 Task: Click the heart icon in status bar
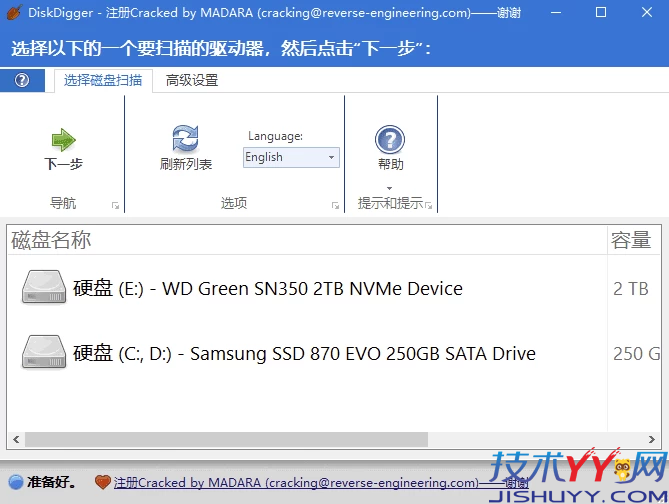[x=102, y=482]
